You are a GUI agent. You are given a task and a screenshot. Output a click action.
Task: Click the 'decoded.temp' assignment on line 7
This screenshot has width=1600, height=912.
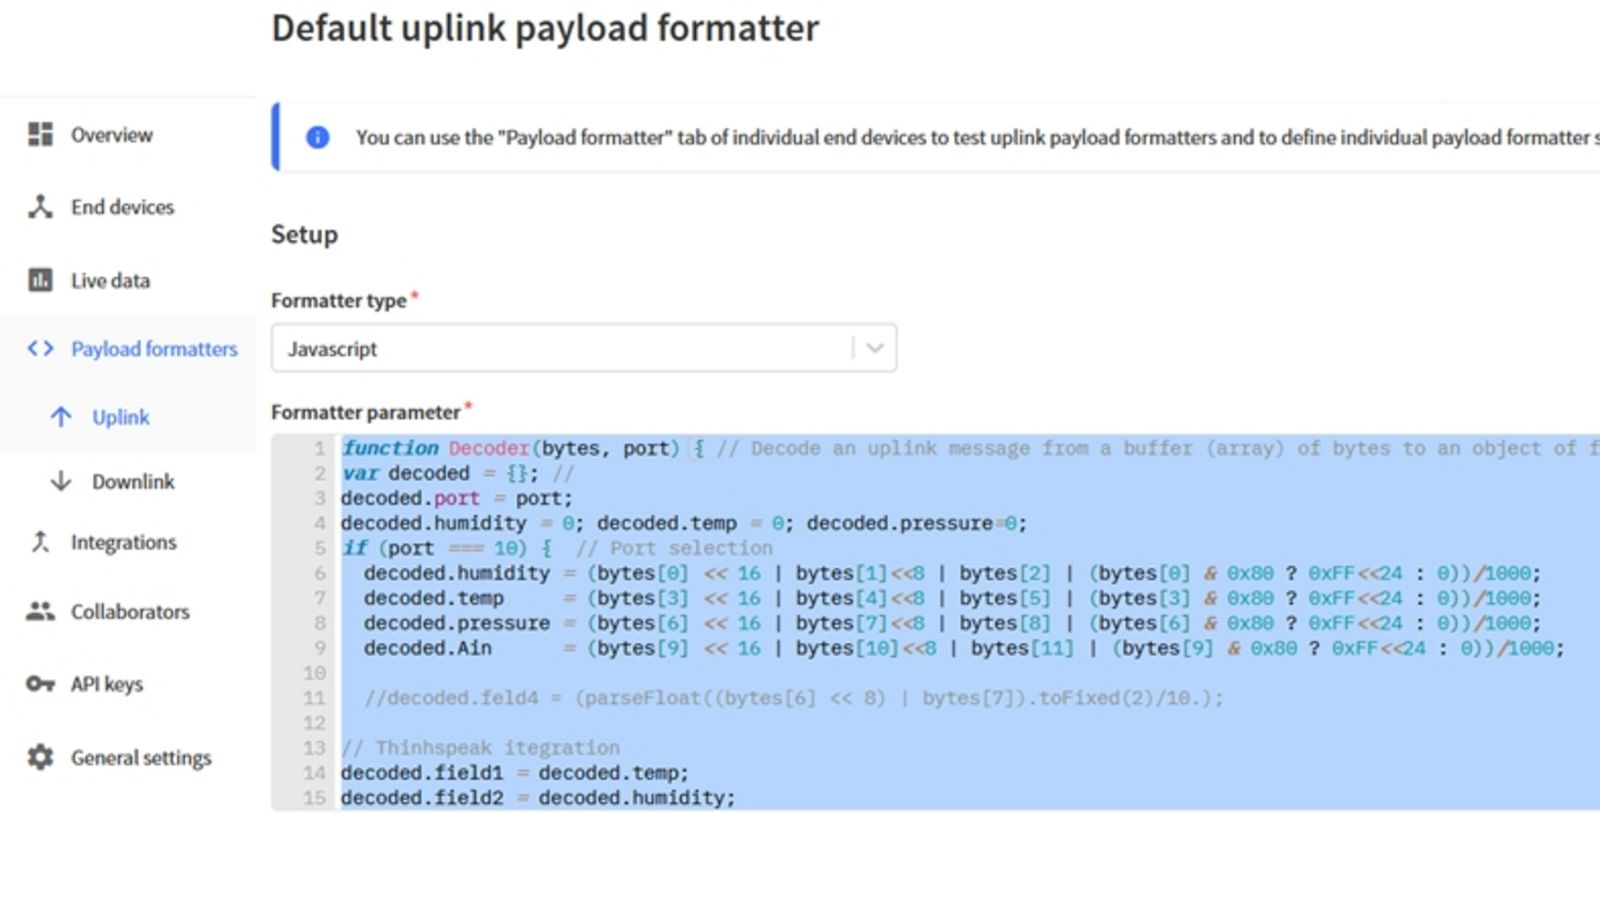click(x=952, y=598)
